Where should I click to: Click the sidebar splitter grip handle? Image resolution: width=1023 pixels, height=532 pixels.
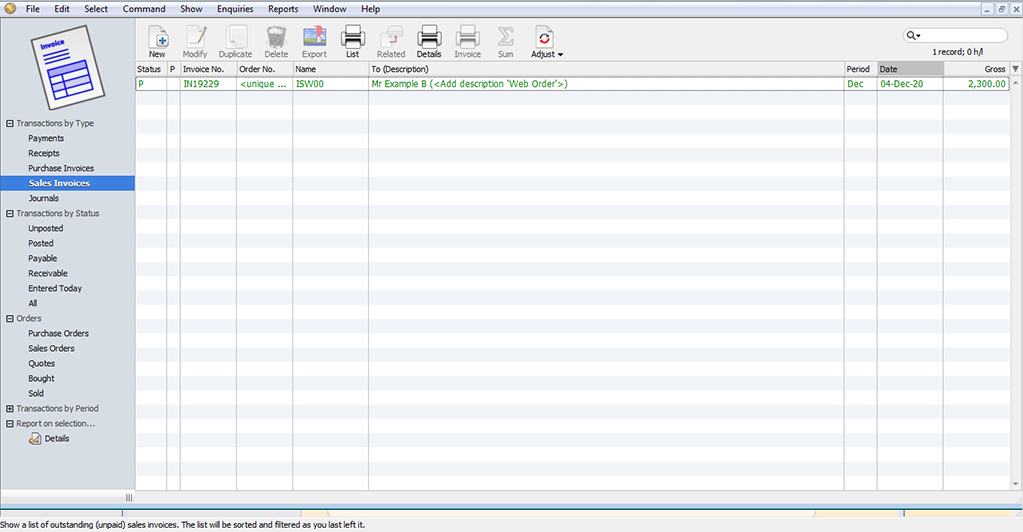pos(129,498)
